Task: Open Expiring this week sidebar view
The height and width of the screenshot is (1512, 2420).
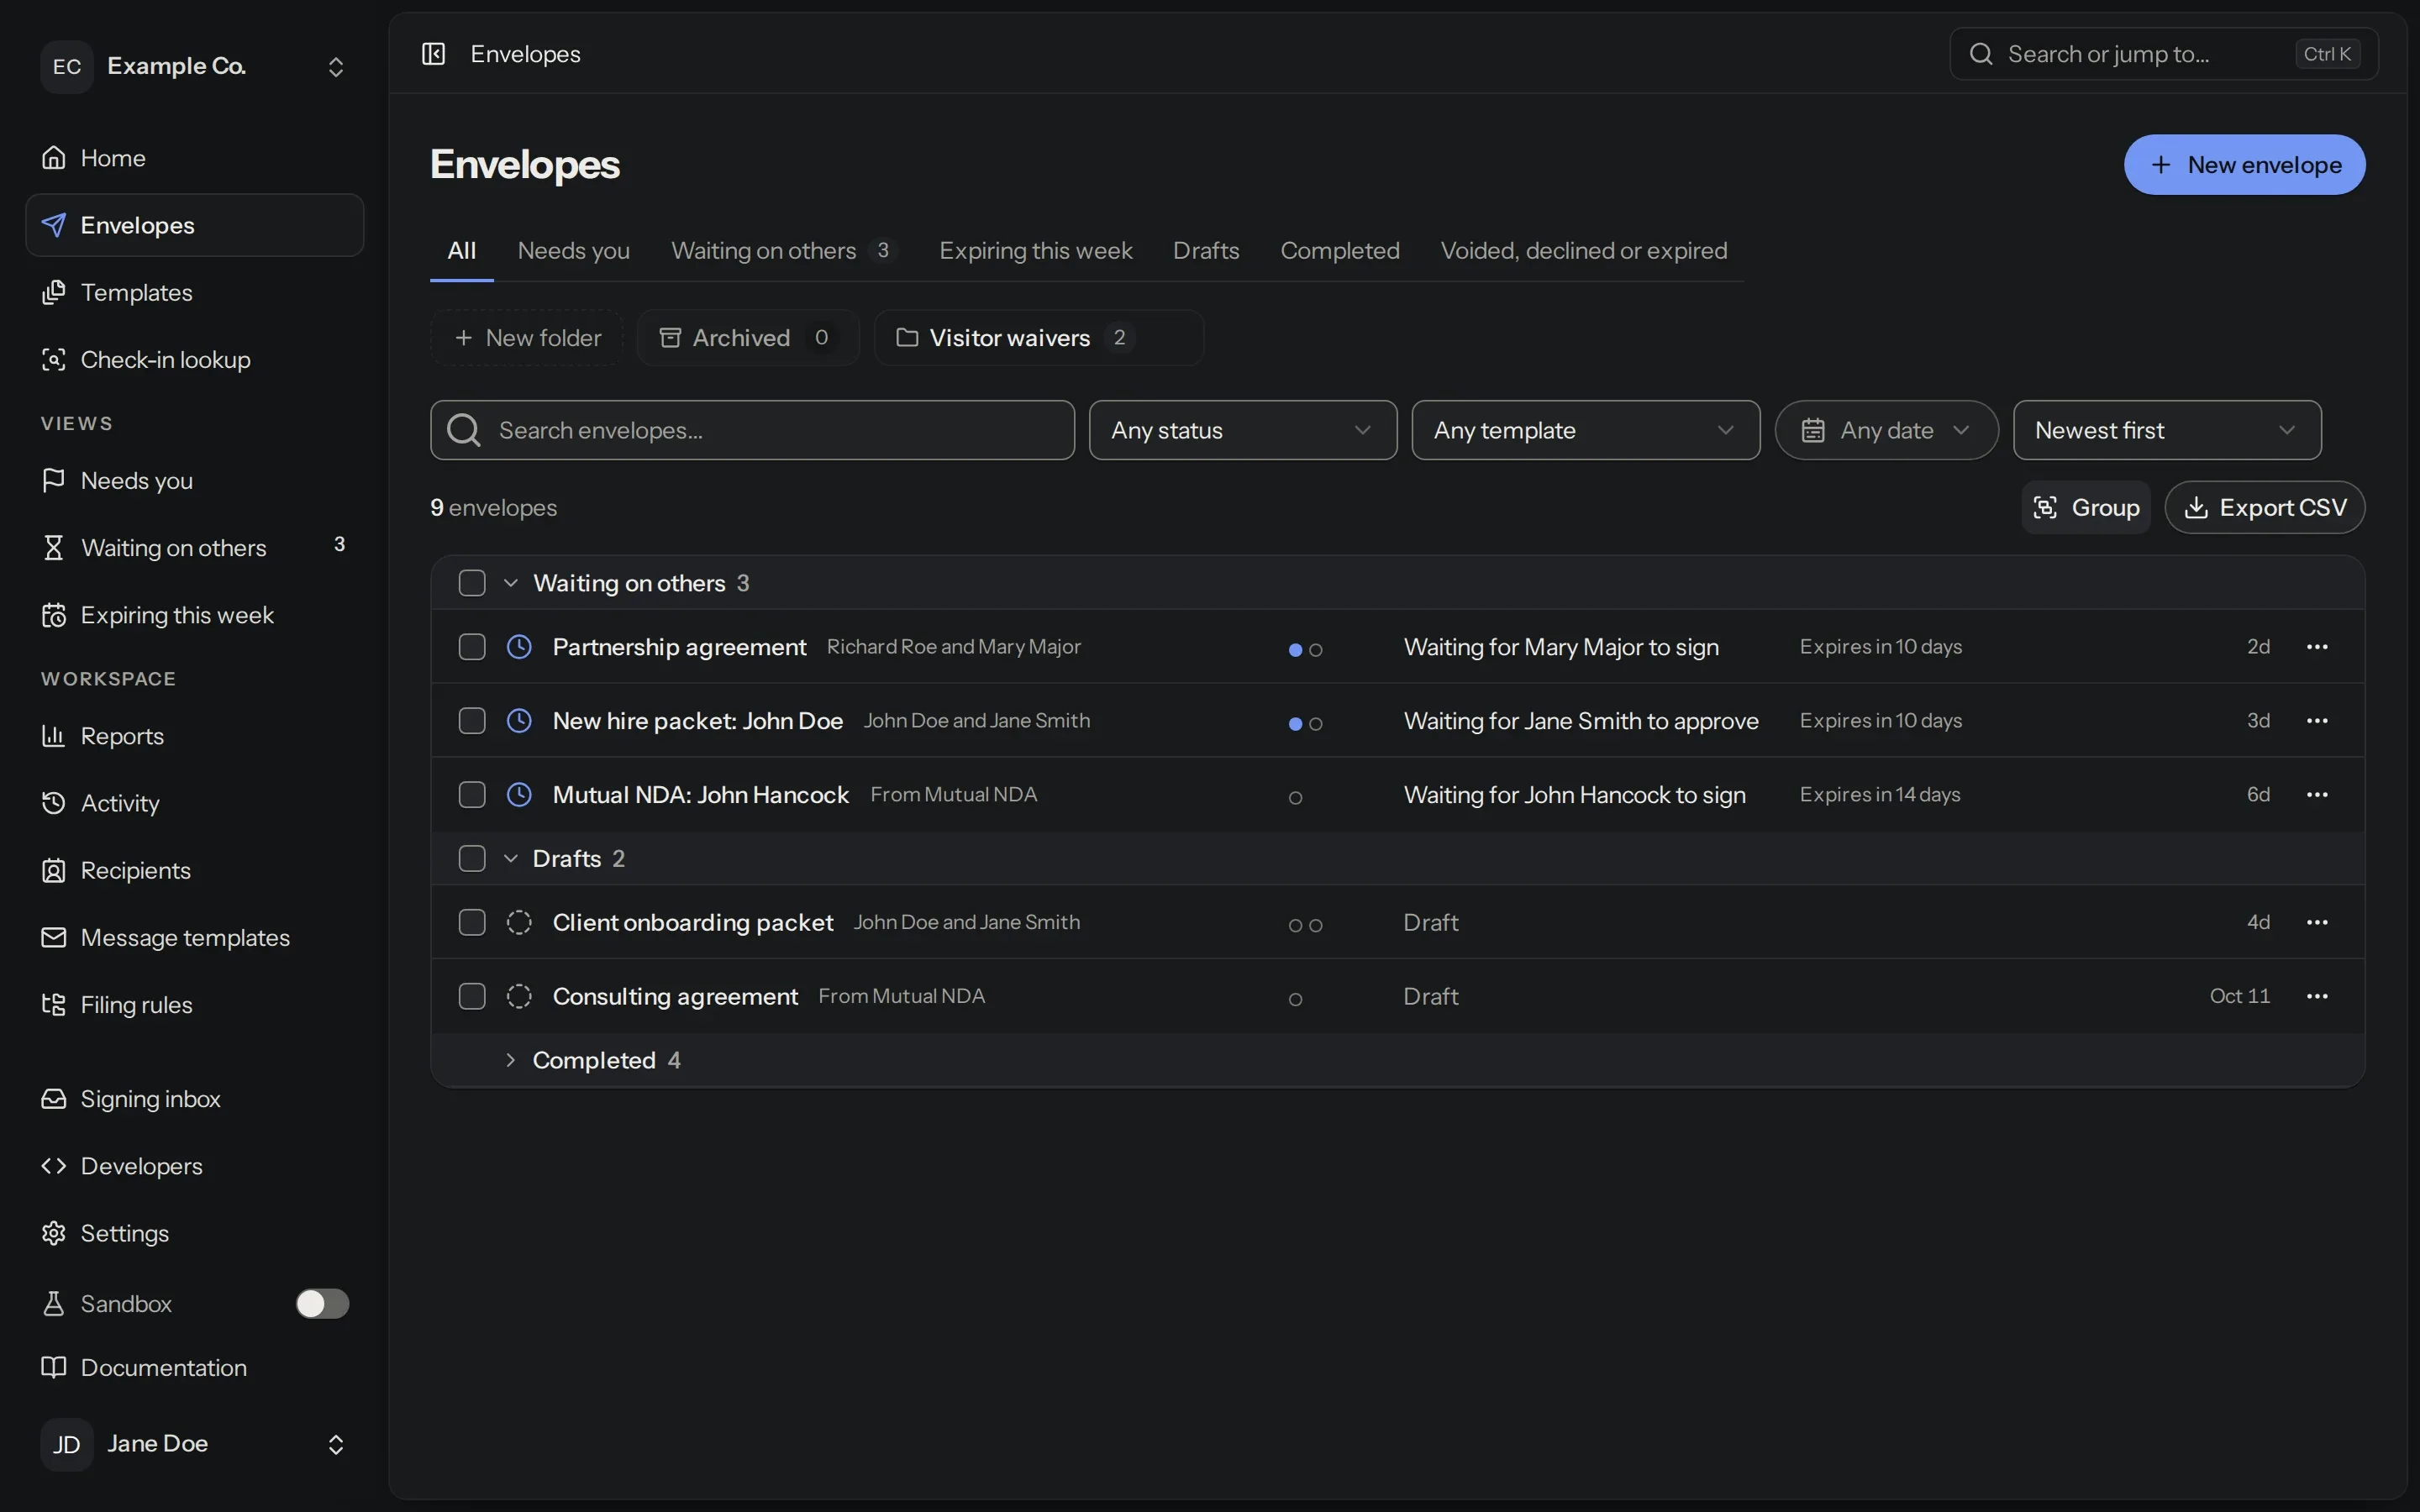Action: (x=194, y=615)
